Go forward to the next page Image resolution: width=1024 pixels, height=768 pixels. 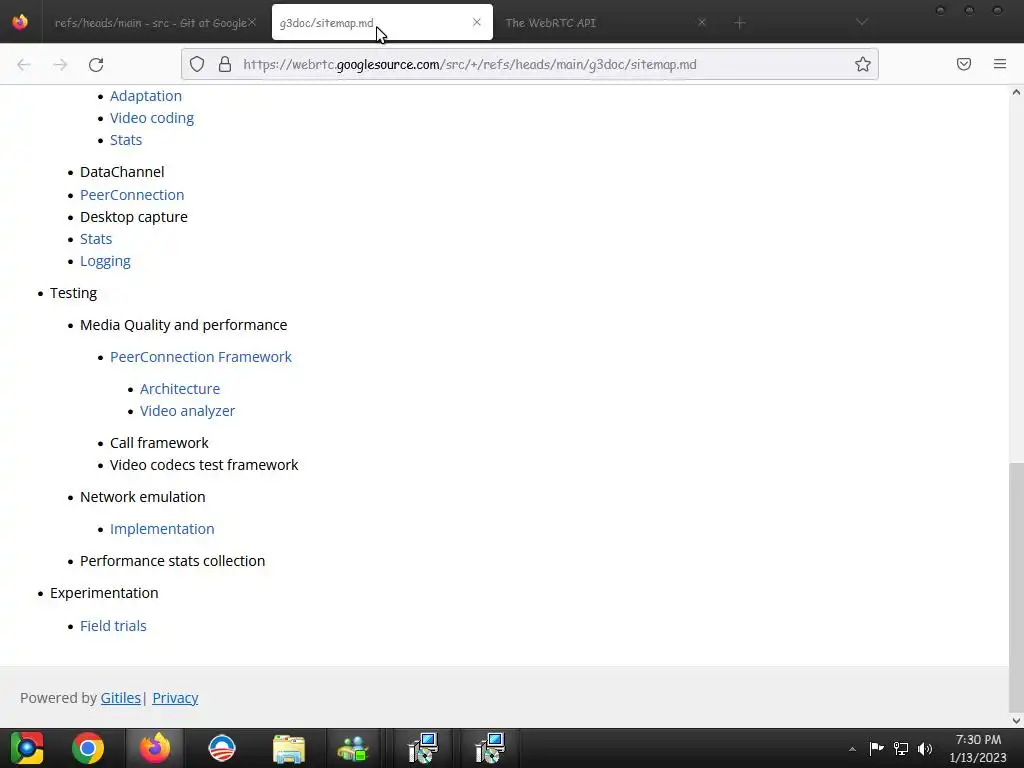(x=60, y=64)
